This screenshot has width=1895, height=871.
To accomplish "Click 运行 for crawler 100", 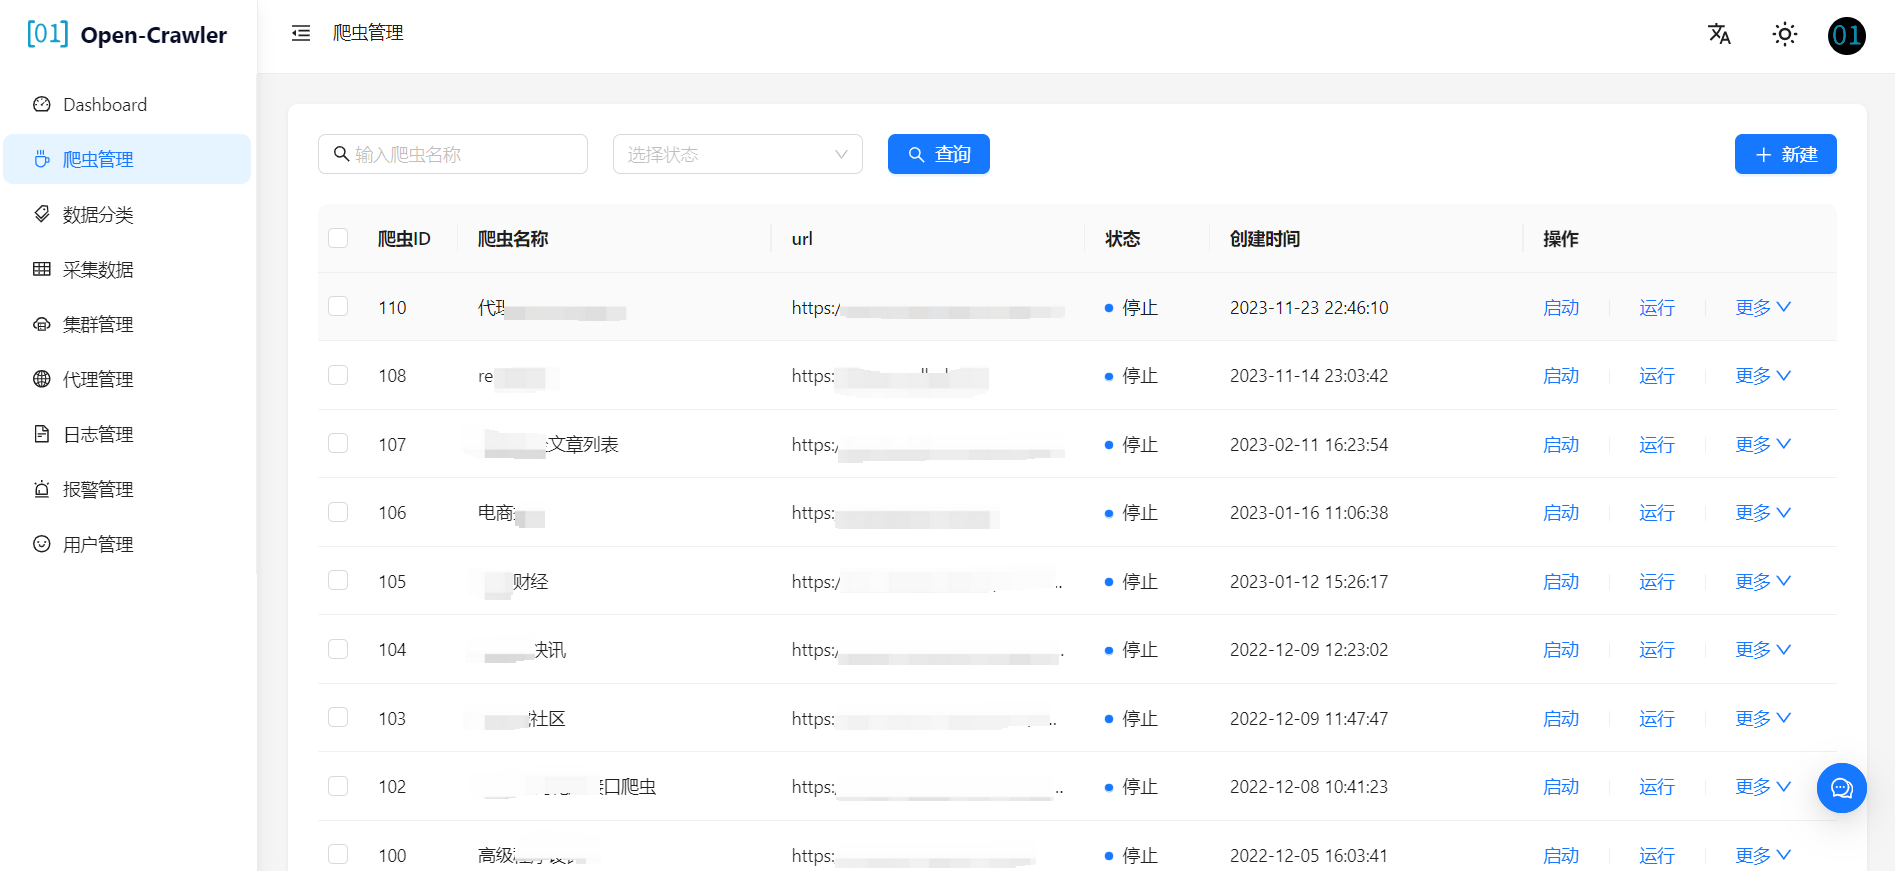I will (x=1657, y=855).
